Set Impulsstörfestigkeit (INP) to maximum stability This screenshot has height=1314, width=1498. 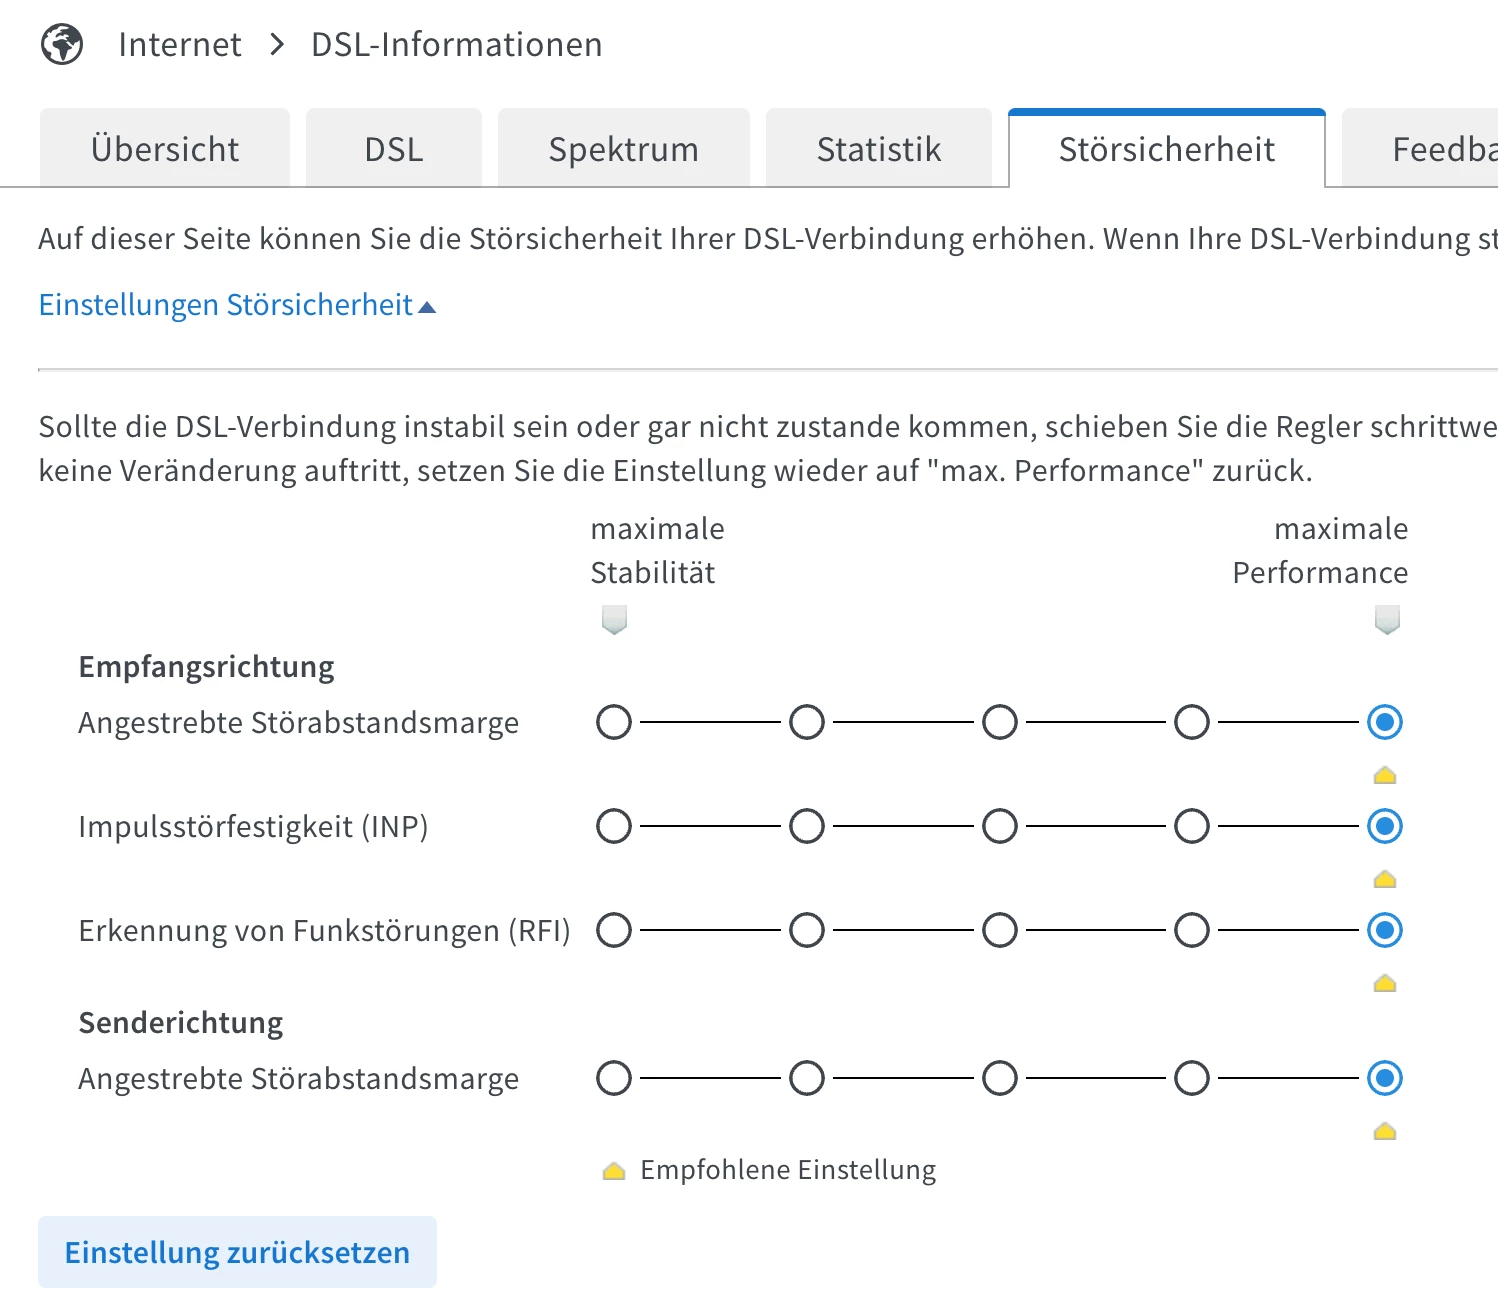click(614, 827)
